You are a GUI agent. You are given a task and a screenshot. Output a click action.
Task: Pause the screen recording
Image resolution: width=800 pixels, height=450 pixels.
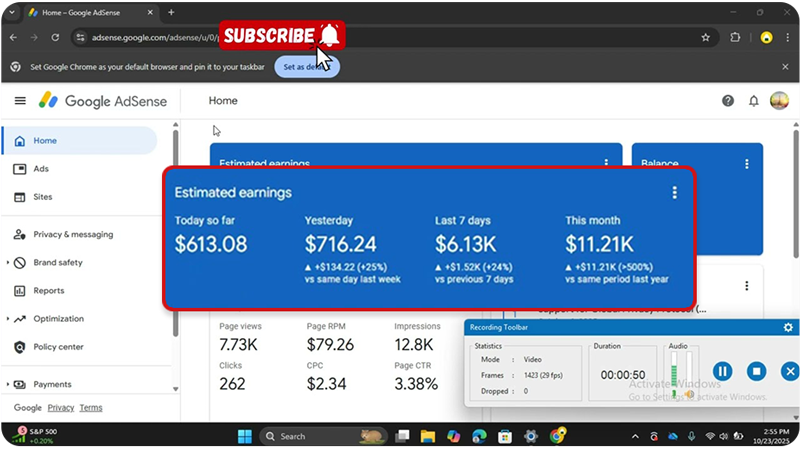(723, 371)
